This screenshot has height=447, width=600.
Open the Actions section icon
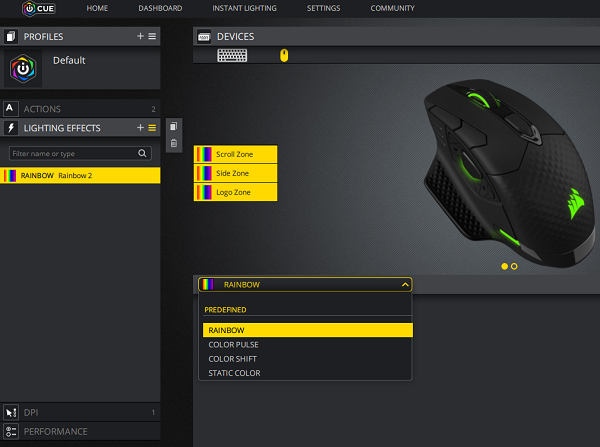10,109
